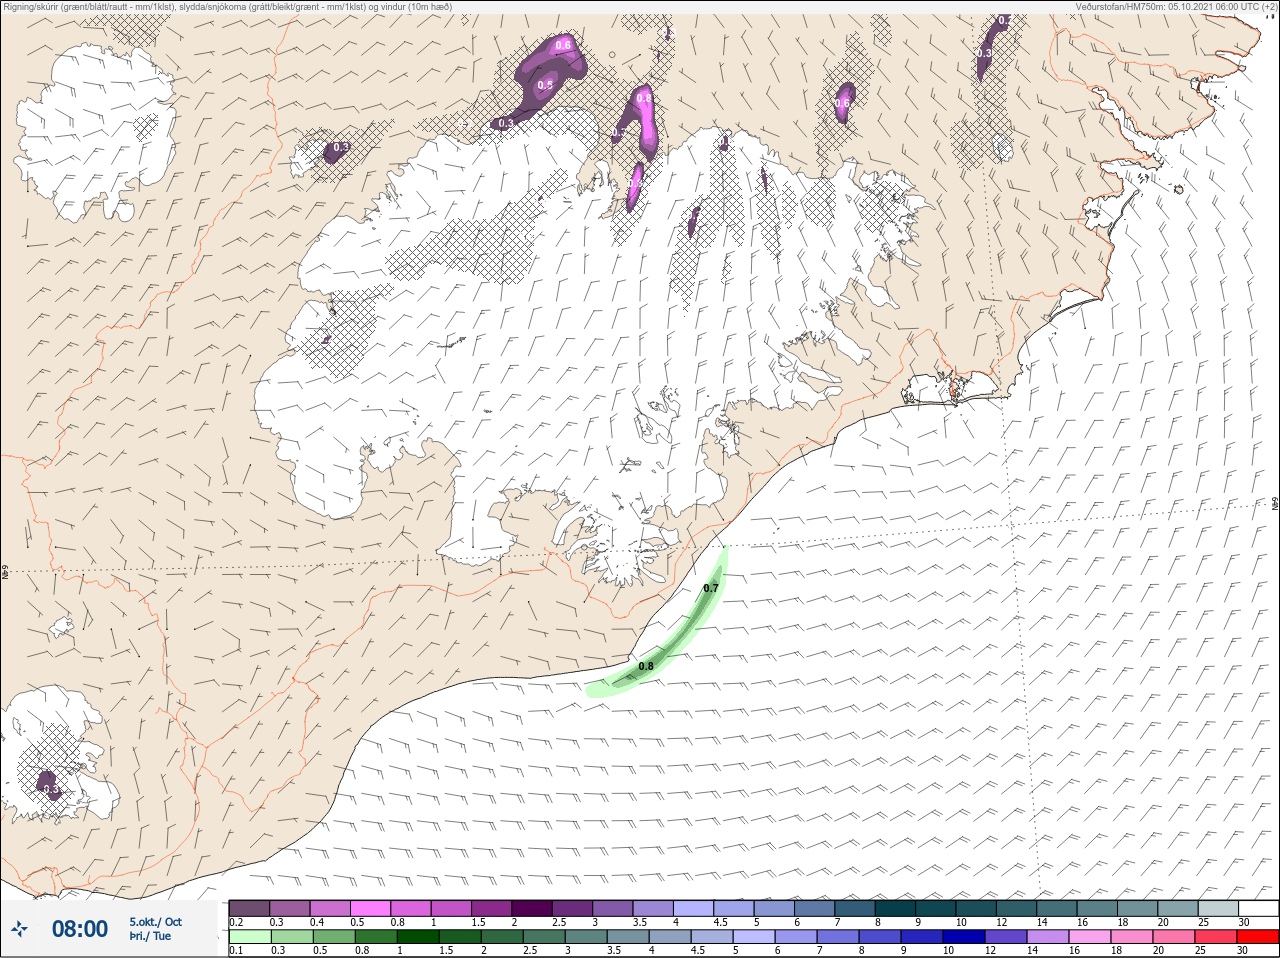This screenshot has width=1280, height=958.
Task: Pick the dark mauve 0.2 swatch in upper legend
Action: [249, 908]
